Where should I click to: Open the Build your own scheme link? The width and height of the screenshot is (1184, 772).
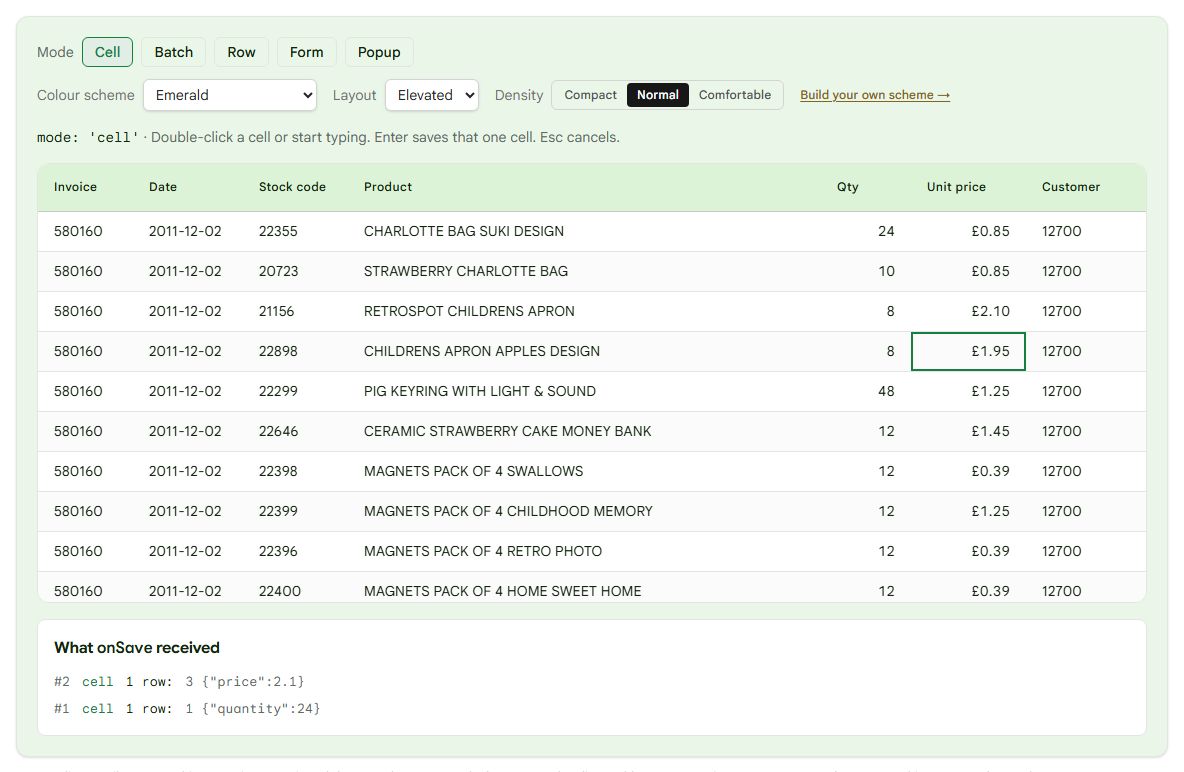[874, 95]
